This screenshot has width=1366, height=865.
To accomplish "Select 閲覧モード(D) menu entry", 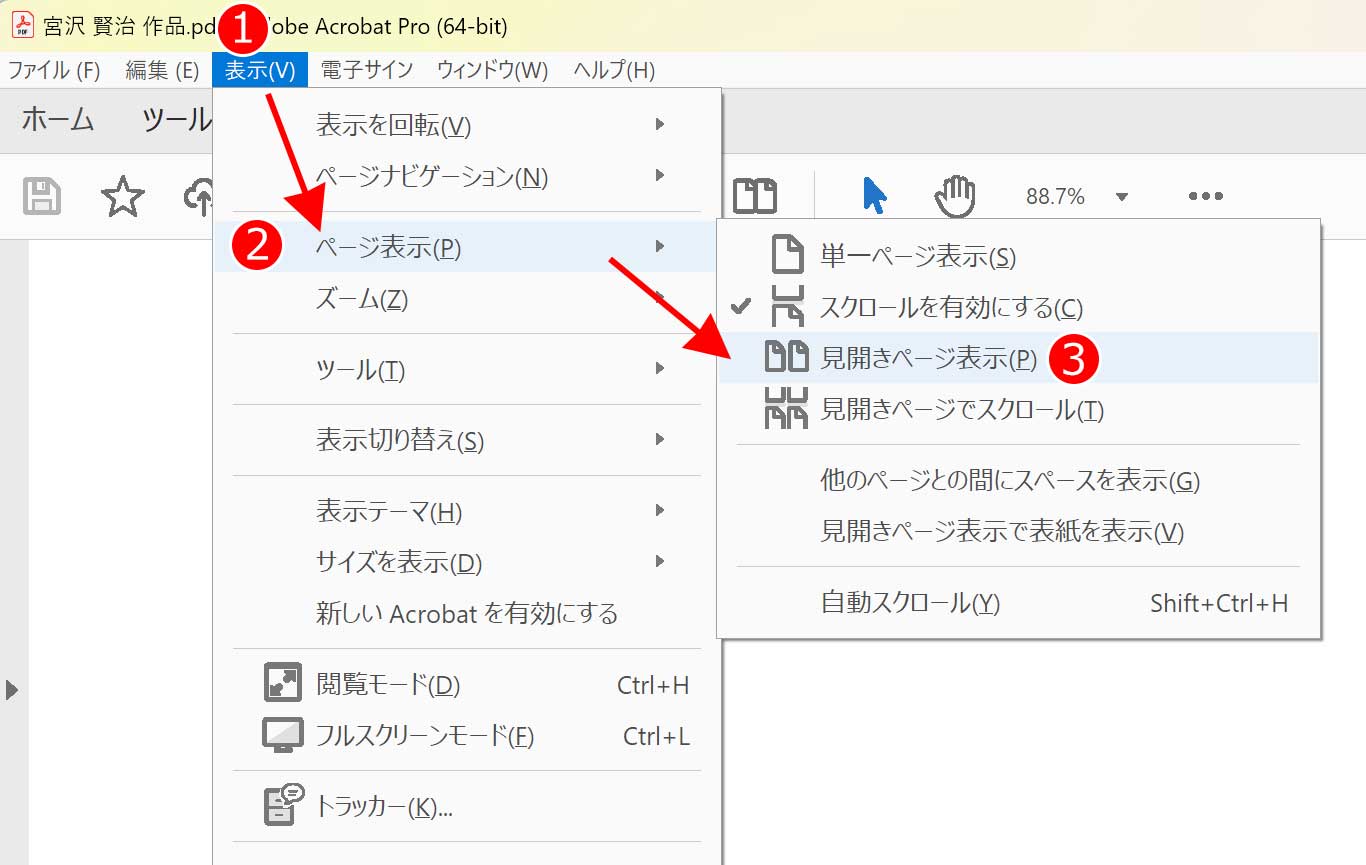I will click(x=467, y=684).
